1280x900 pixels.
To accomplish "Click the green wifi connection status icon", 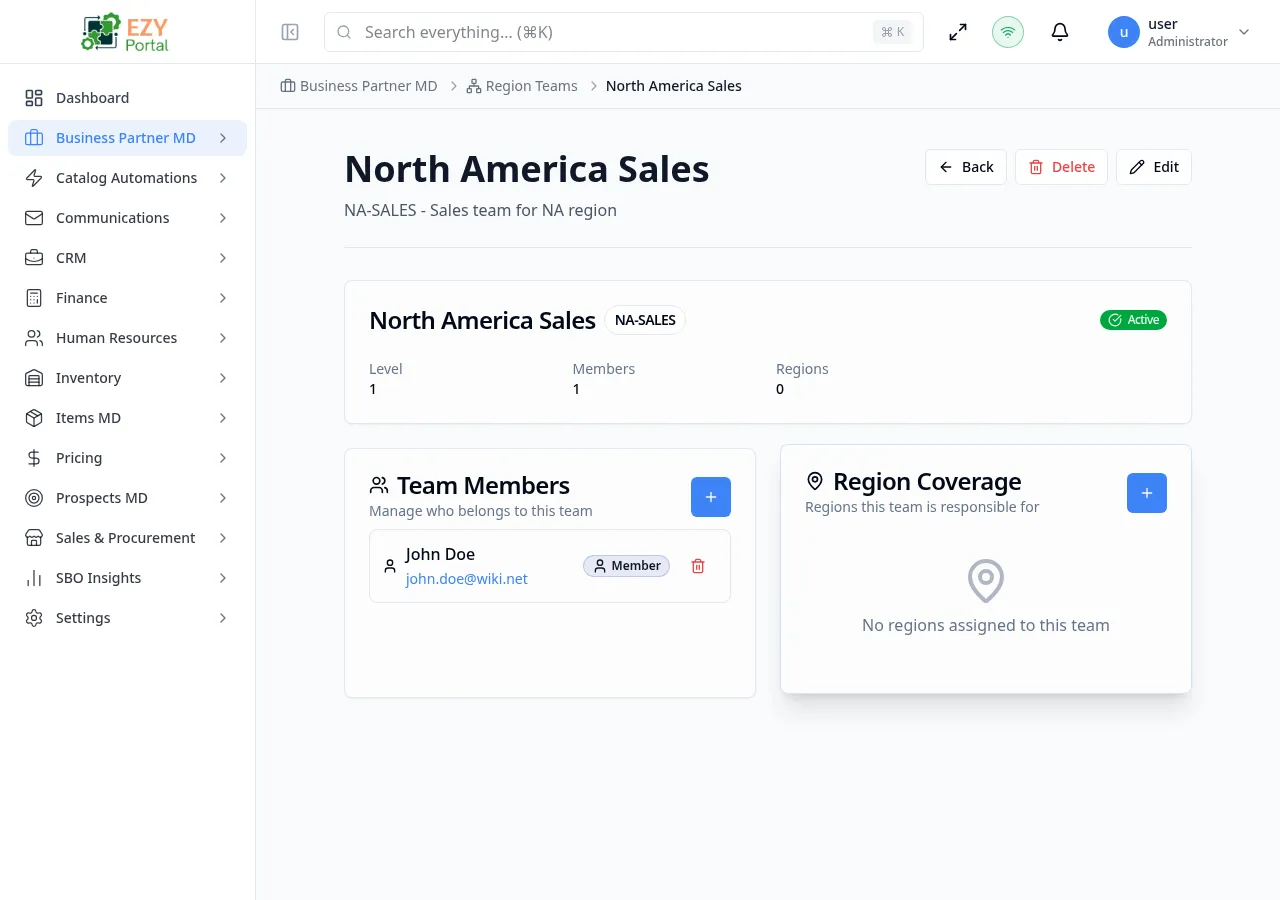I will click(x=1008, y=32).
